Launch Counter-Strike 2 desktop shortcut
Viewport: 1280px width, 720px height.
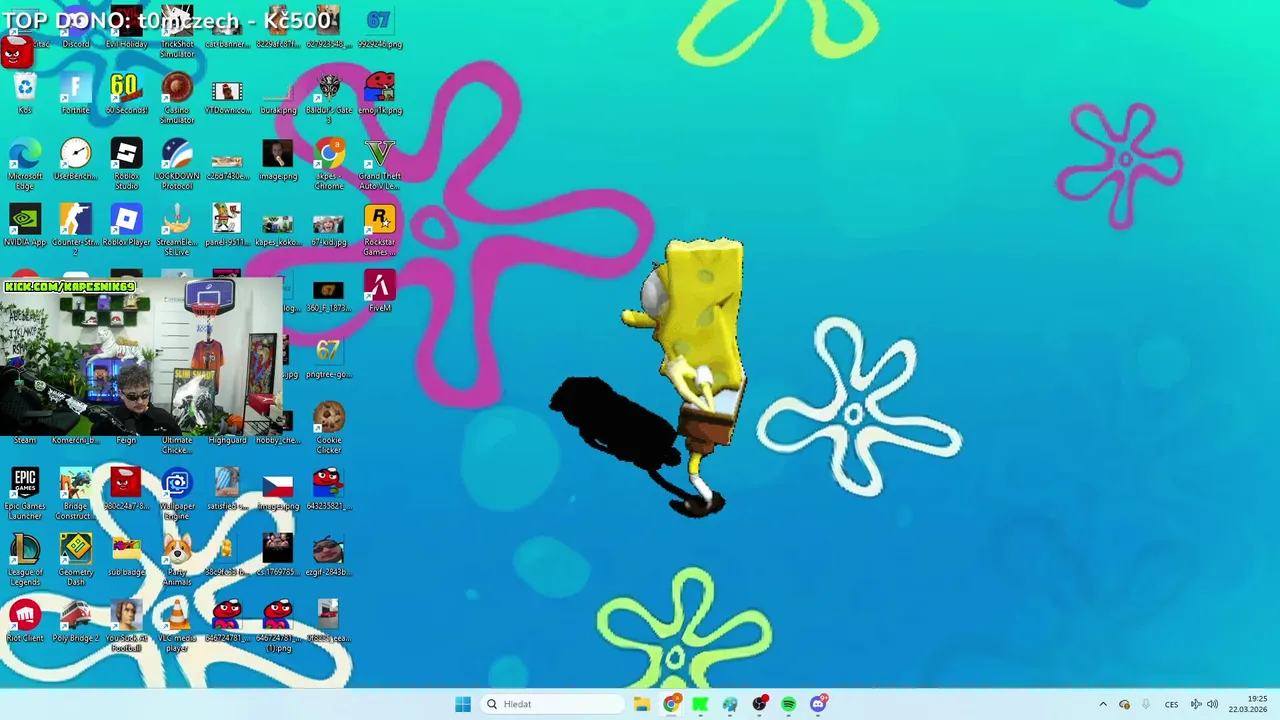pyautogui.click(x=76, y=231)
